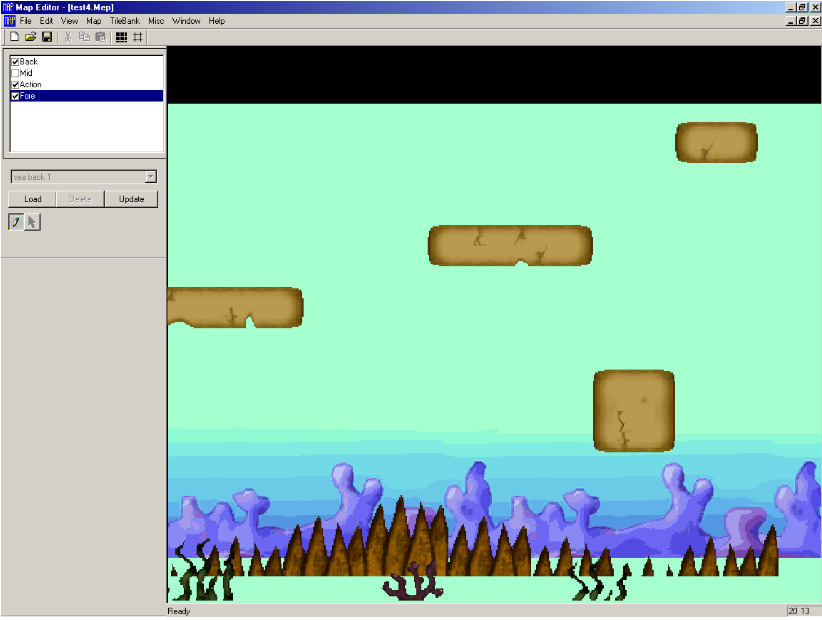Click the filled tile grid toolbar icon

tap(121, 37)
